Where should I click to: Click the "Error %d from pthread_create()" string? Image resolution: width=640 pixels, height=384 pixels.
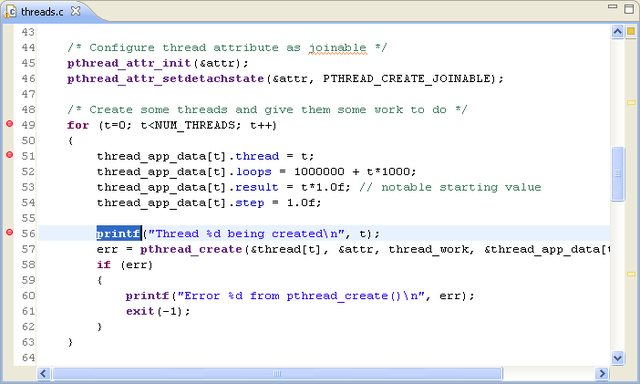click(301, 296)
